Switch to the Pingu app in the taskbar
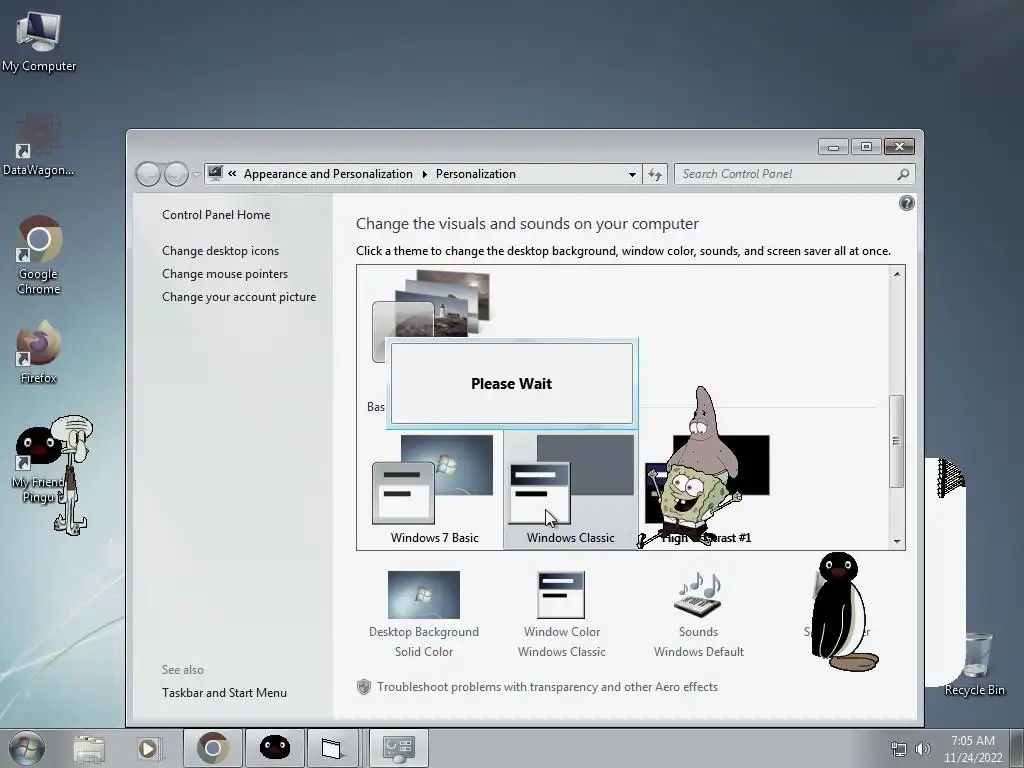This screenshot has height=768, width=1024. [x=275, y=748]
